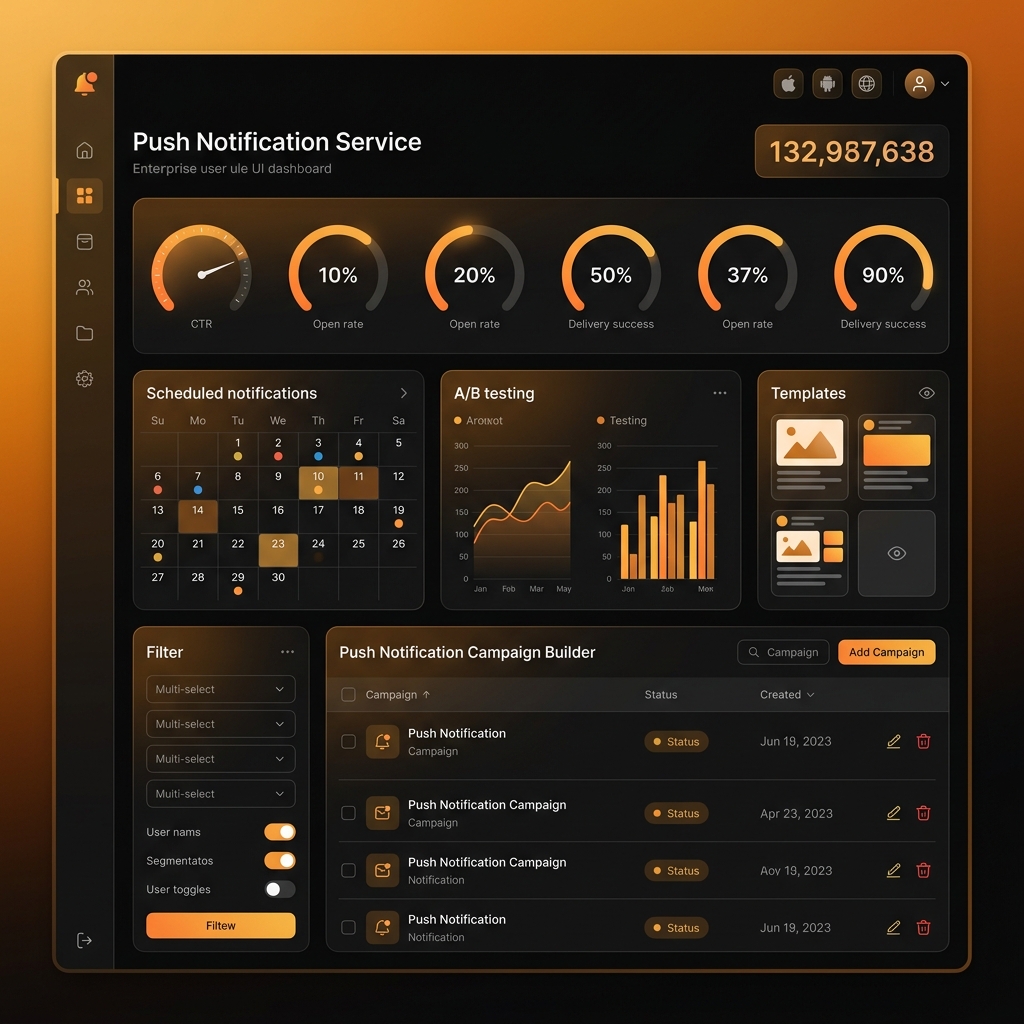Open the users sidebar icon
Viewport: 1024px width, 1024px height.
[84, 287]
